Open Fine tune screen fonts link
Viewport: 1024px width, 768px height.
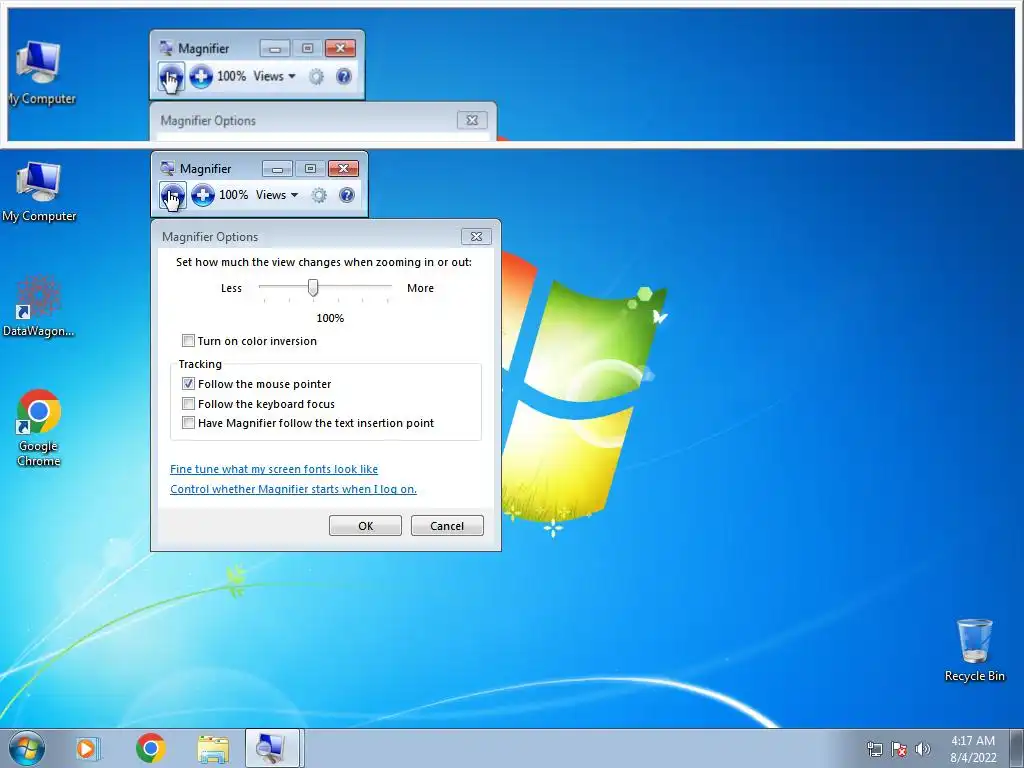tap(274, 469)
